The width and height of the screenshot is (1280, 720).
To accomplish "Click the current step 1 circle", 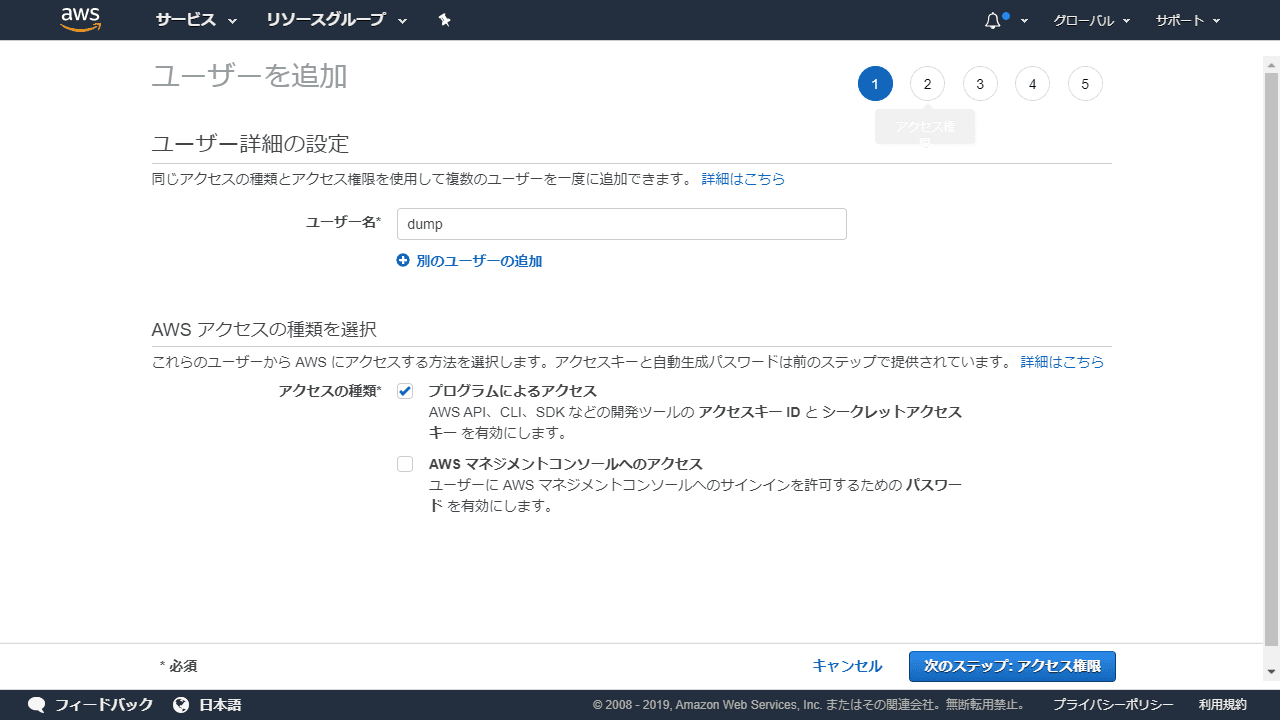I will tap(875, 83).
